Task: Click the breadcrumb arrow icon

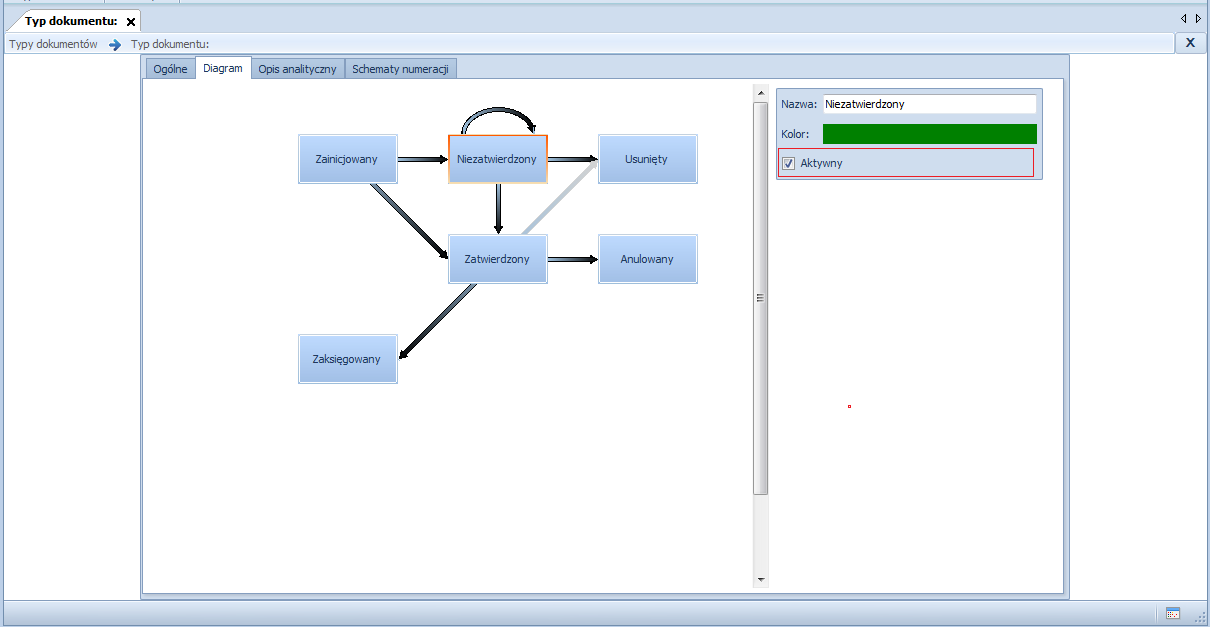Action: coord(115,45)
